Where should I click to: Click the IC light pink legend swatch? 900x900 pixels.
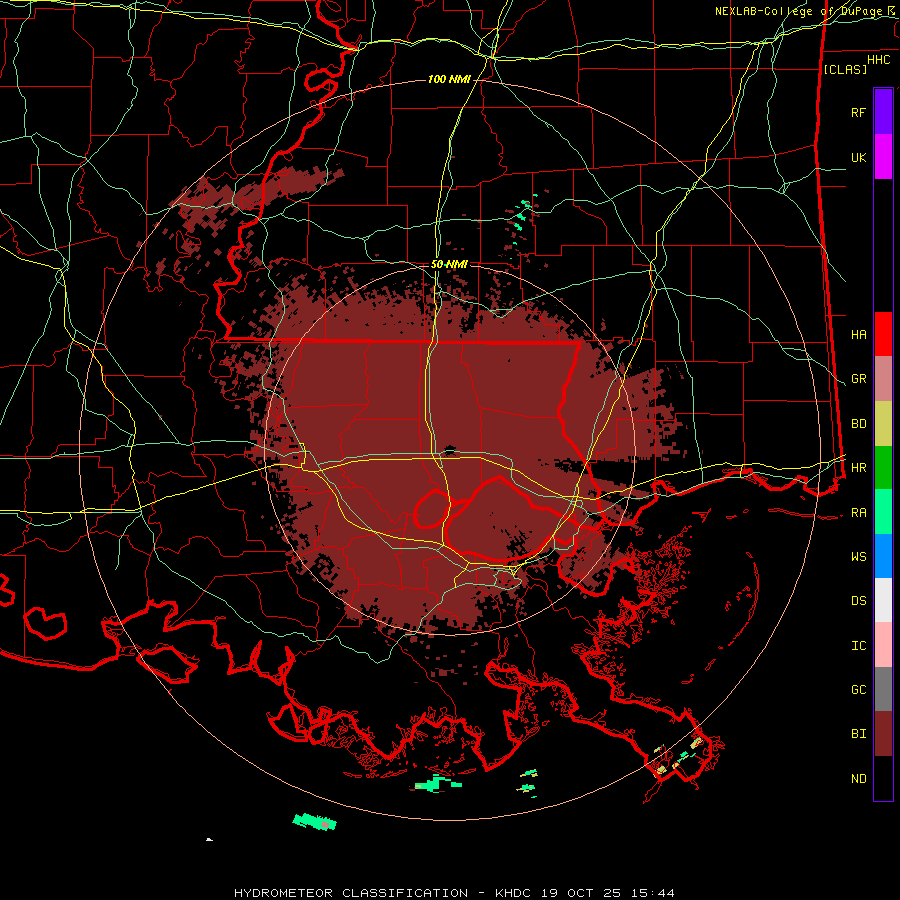(883, 645)
